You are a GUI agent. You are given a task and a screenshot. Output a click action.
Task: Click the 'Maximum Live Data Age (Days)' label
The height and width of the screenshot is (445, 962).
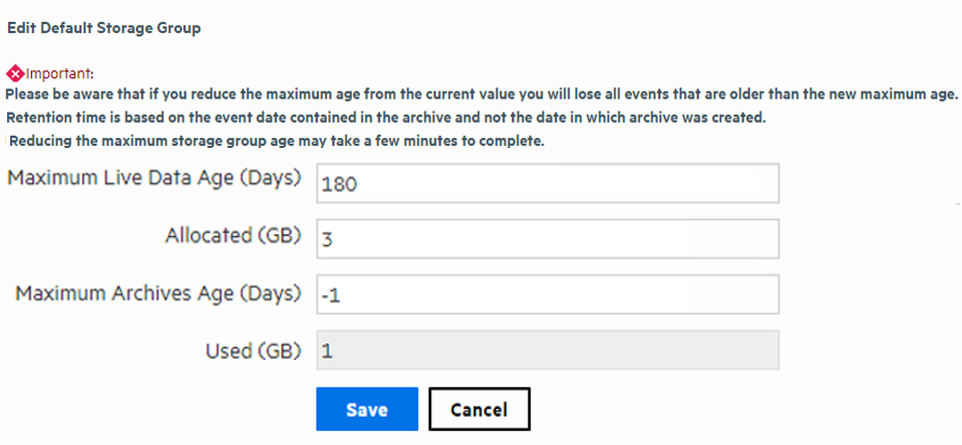tap(155, 180)
